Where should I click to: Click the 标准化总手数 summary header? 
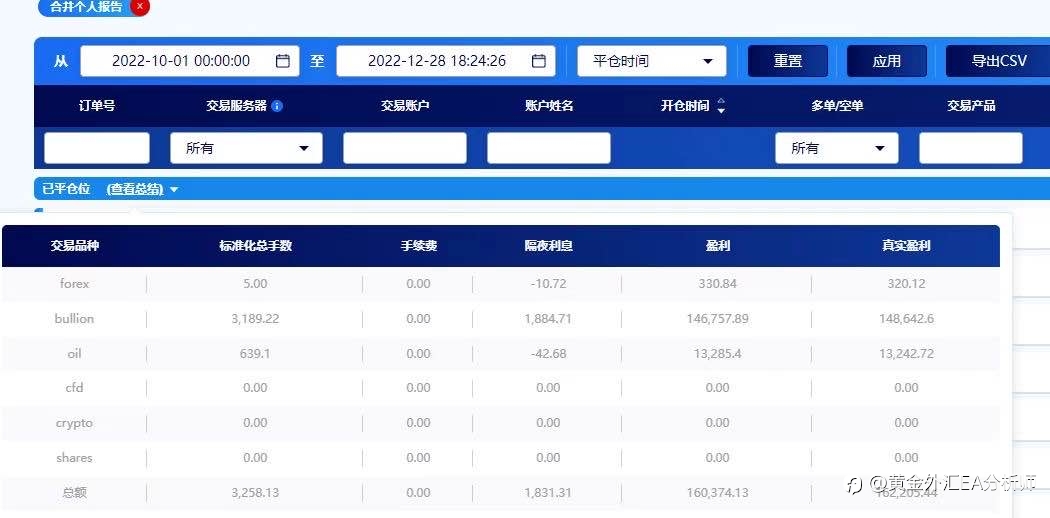pyautogui.click(x=255, y=246)
